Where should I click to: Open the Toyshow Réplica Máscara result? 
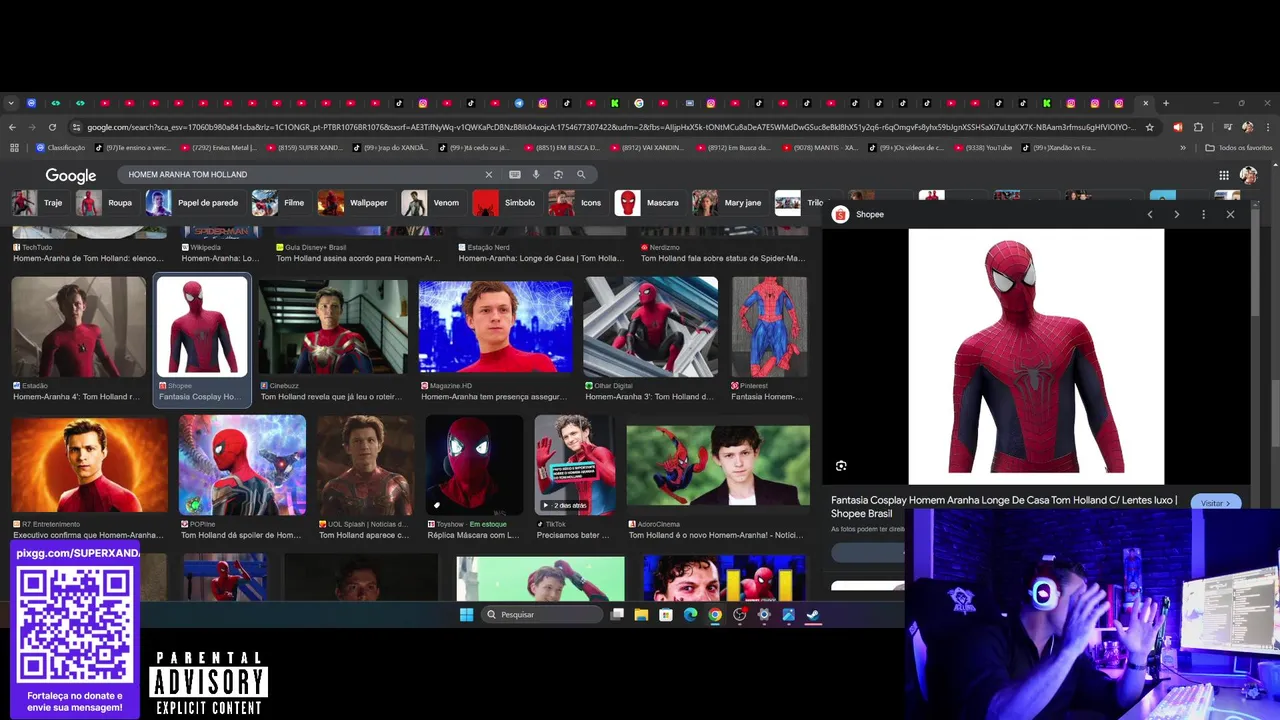(x=474, y=464)
